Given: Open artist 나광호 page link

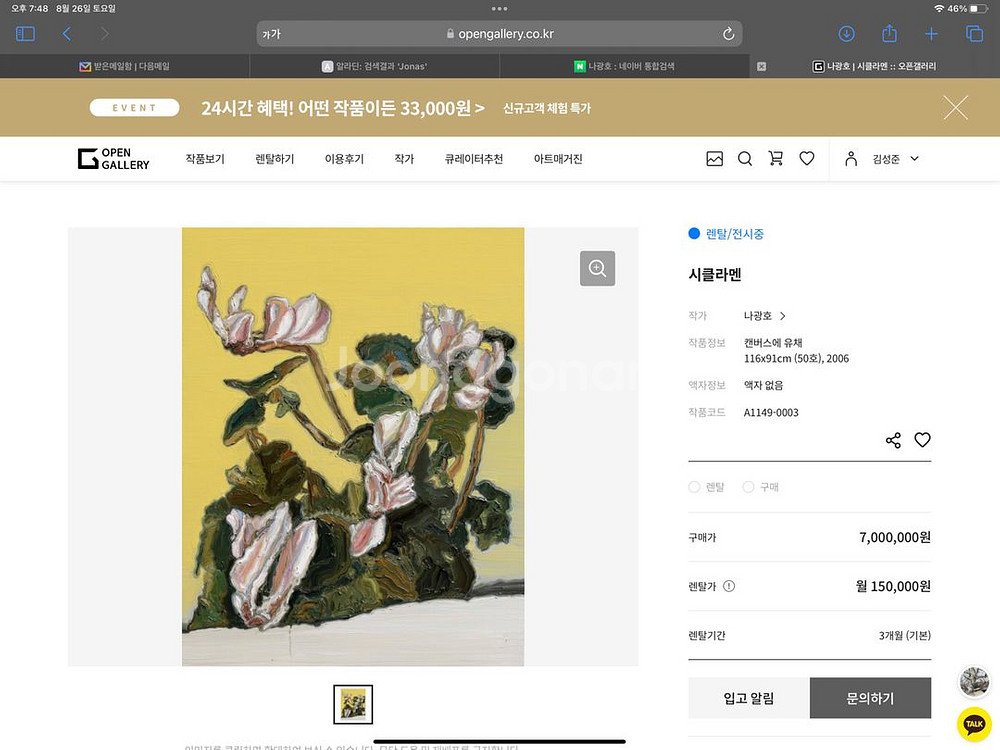Looking at the screenshot, I should [x=758, y=316].
